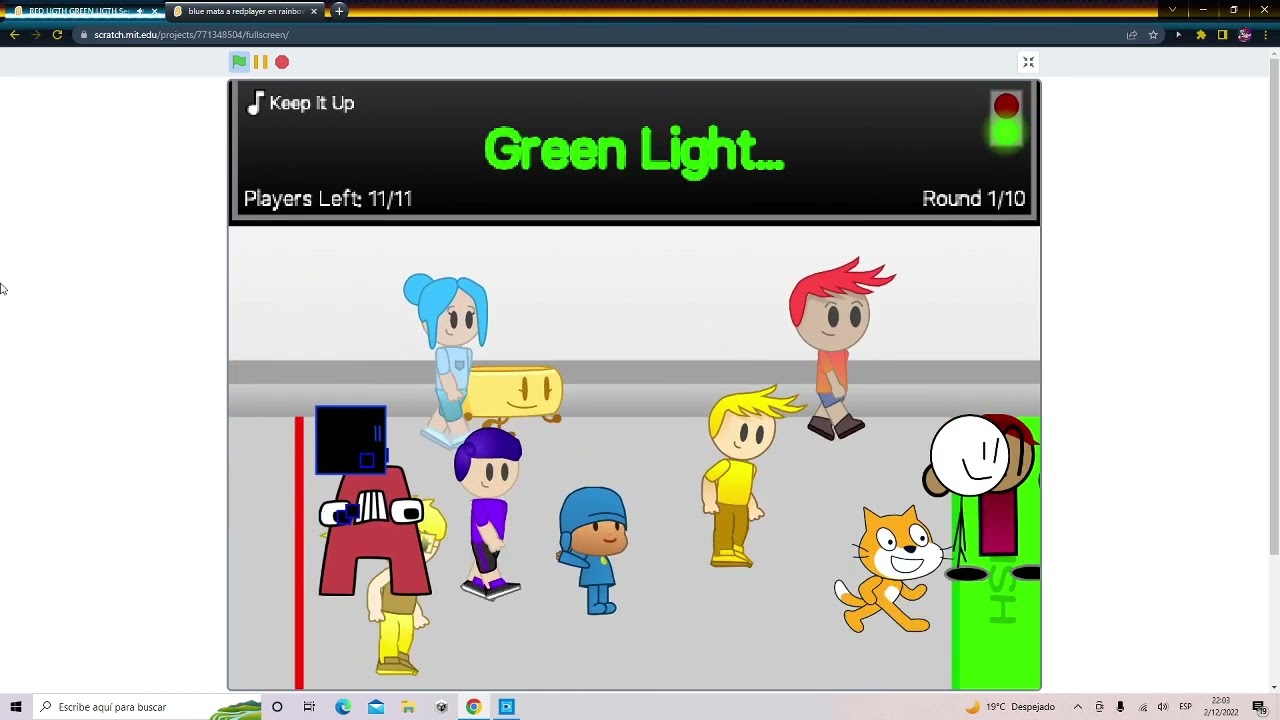The width and height of the screenshot is (1280, 720).
Task: Click the address bar with scratch.mit.edu URL
Action: point(600,35)
